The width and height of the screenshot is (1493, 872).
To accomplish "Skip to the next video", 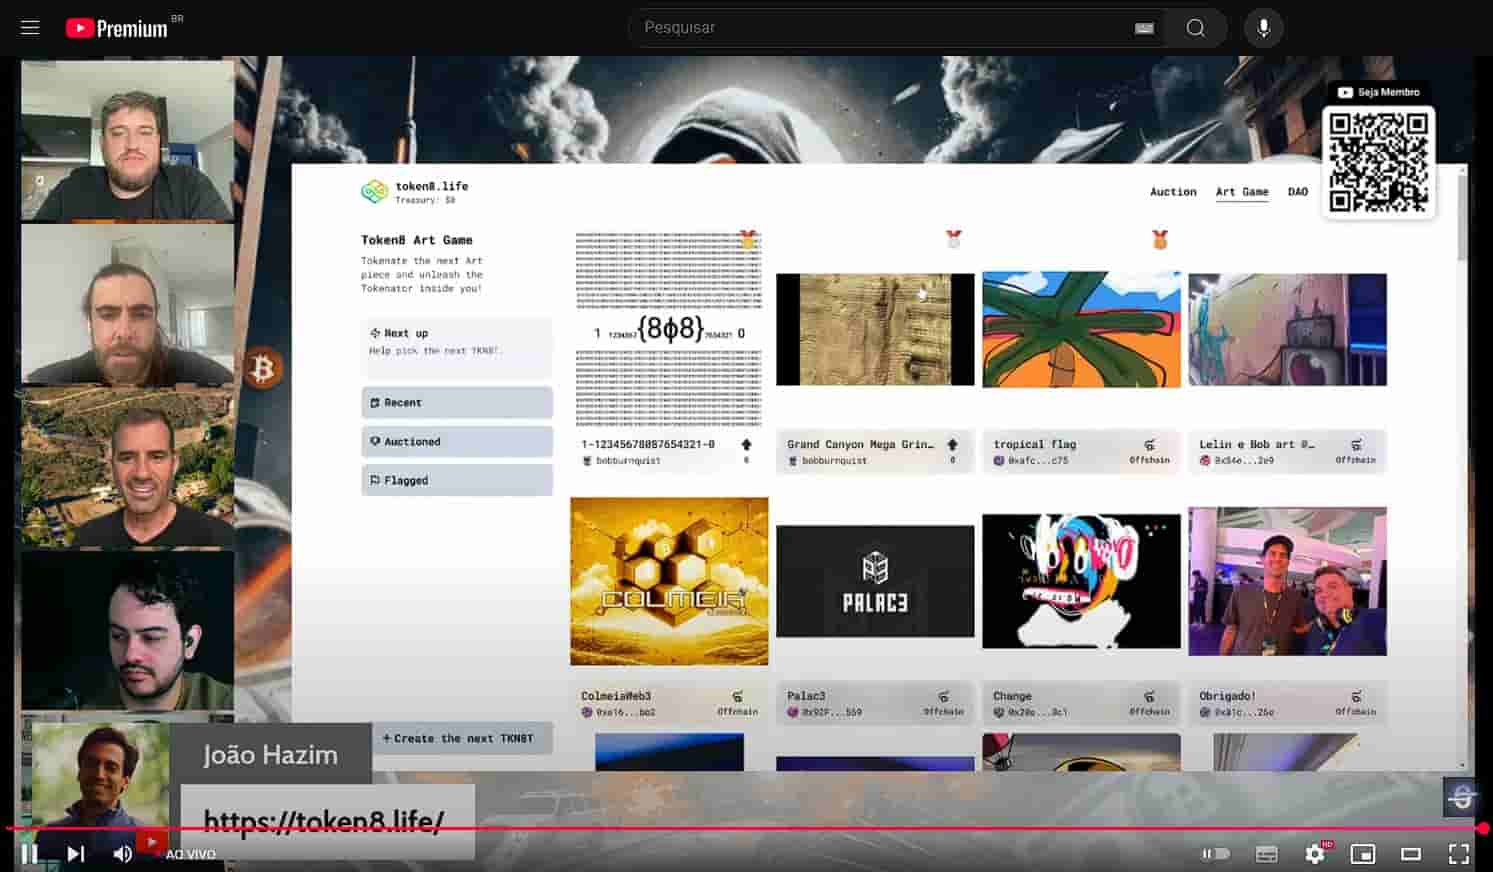I will coord(75,854).
